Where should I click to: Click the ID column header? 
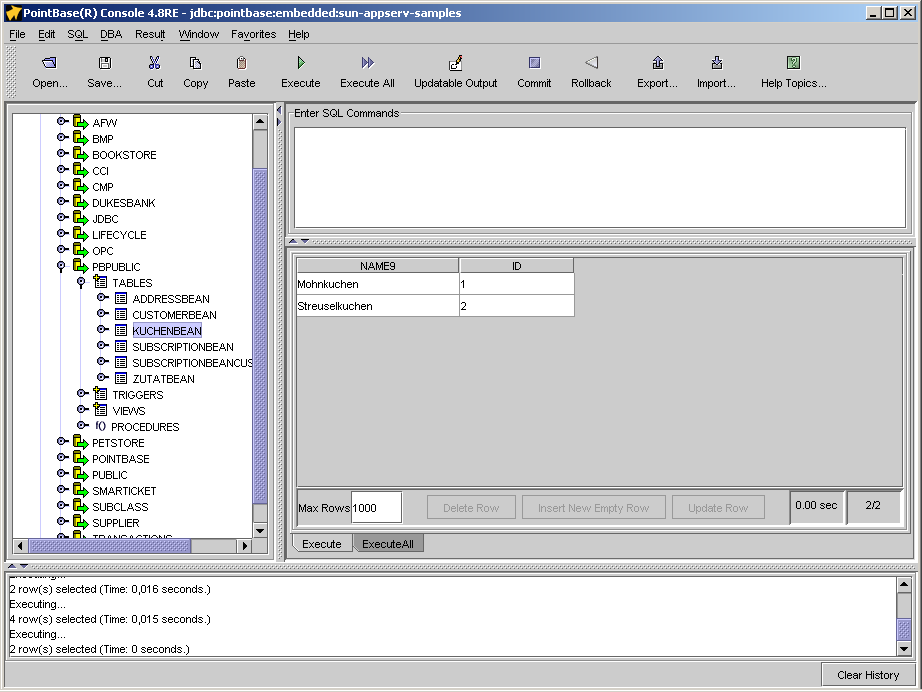(516, 266)
